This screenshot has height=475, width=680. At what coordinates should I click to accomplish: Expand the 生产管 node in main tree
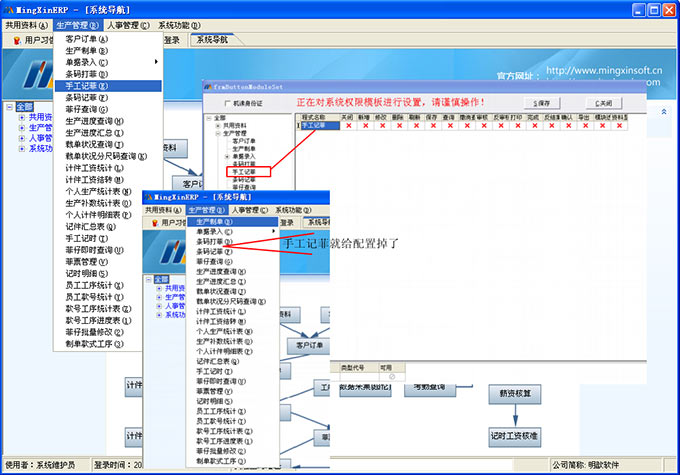tap(22, 128)
